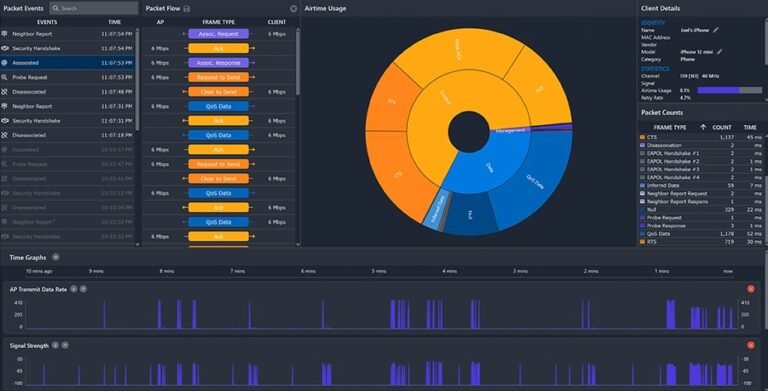Image resolution: width=768 pixels, height=391 pixels.
Task: Select the Associated event at 11:07:53 PM
Action: point(68,63)
